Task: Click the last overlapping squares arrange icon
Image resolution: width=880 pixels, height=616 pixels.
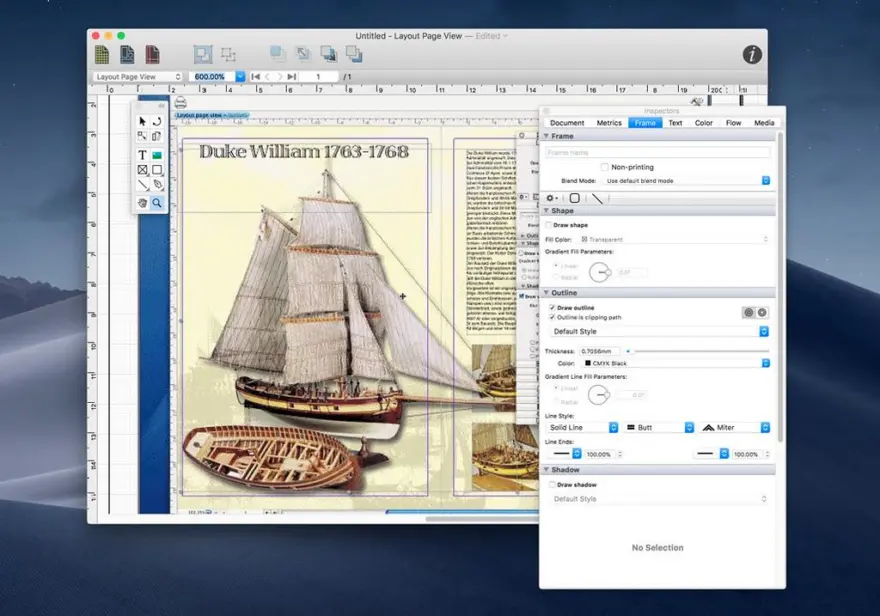Action: [x=354, y=54]
